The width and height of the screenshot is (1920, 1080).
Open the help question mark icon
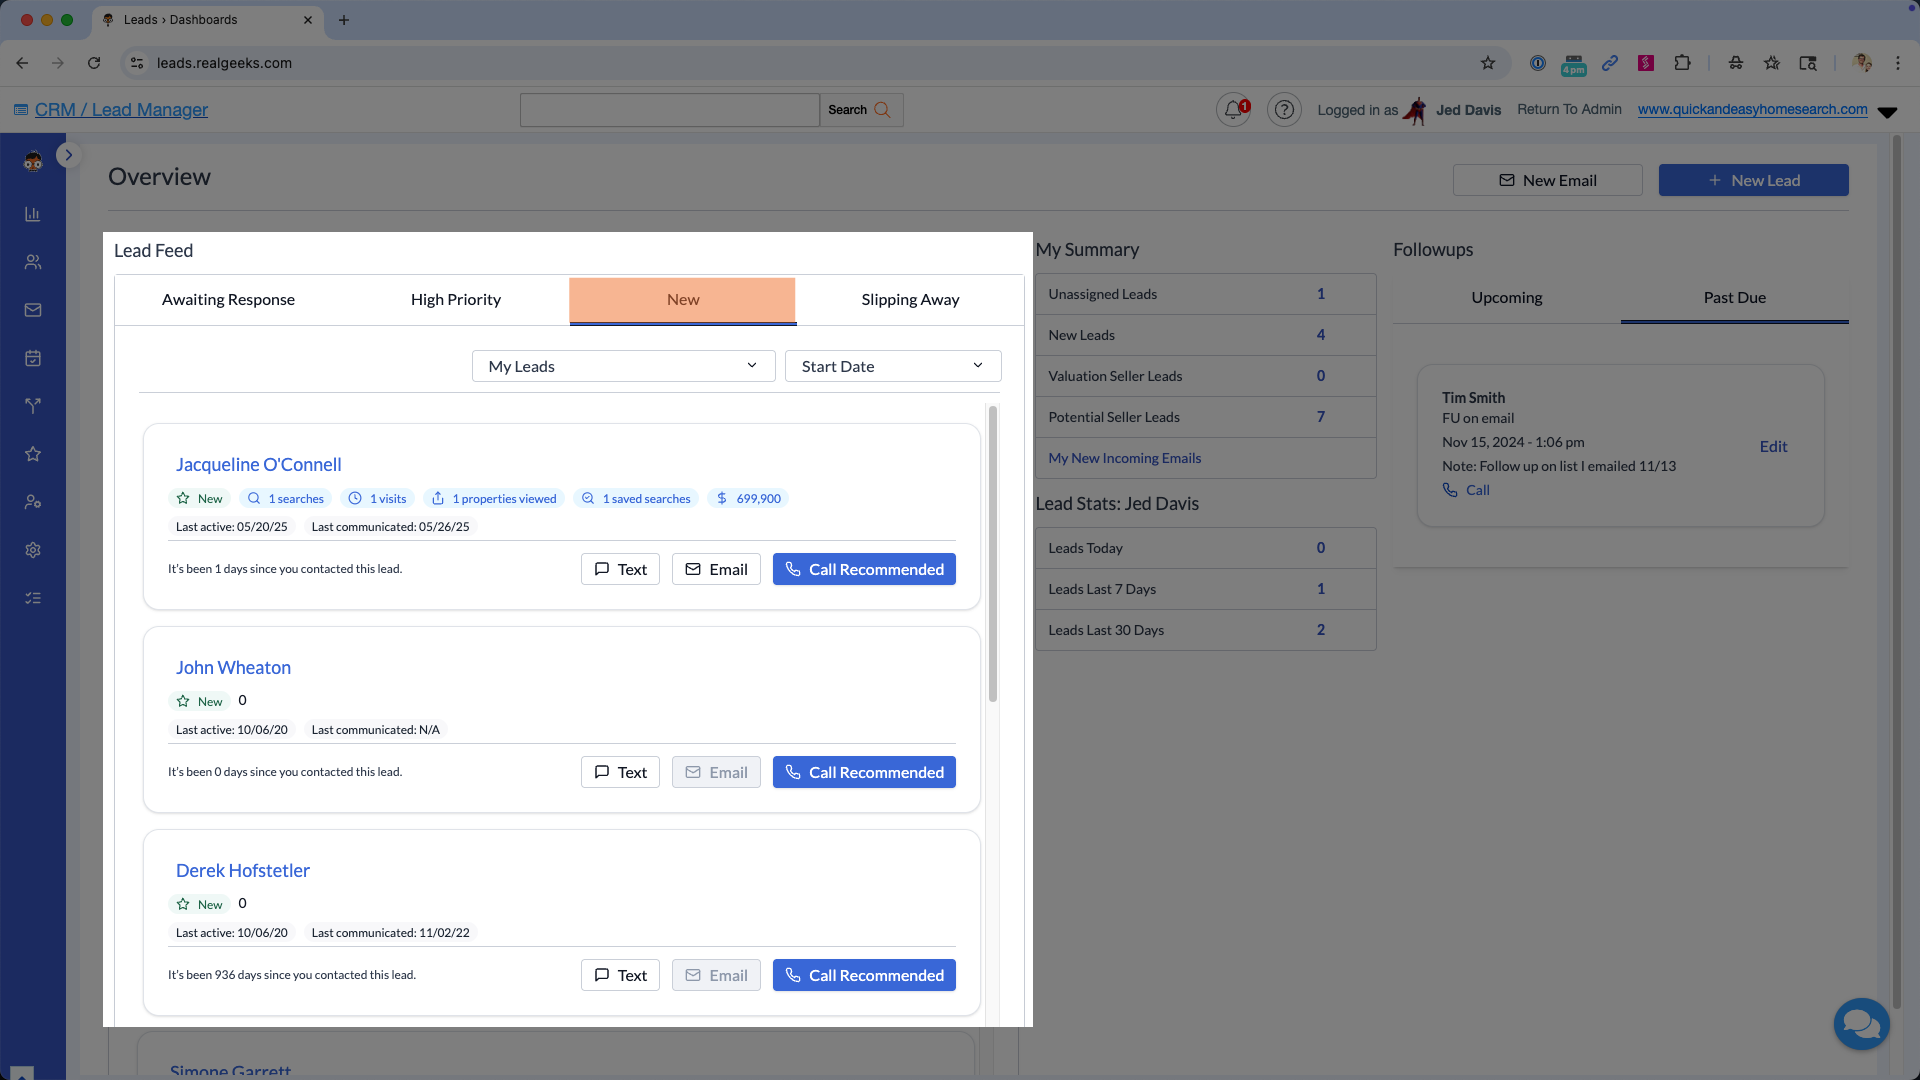pyautogui.click(x=1284, y=110)
